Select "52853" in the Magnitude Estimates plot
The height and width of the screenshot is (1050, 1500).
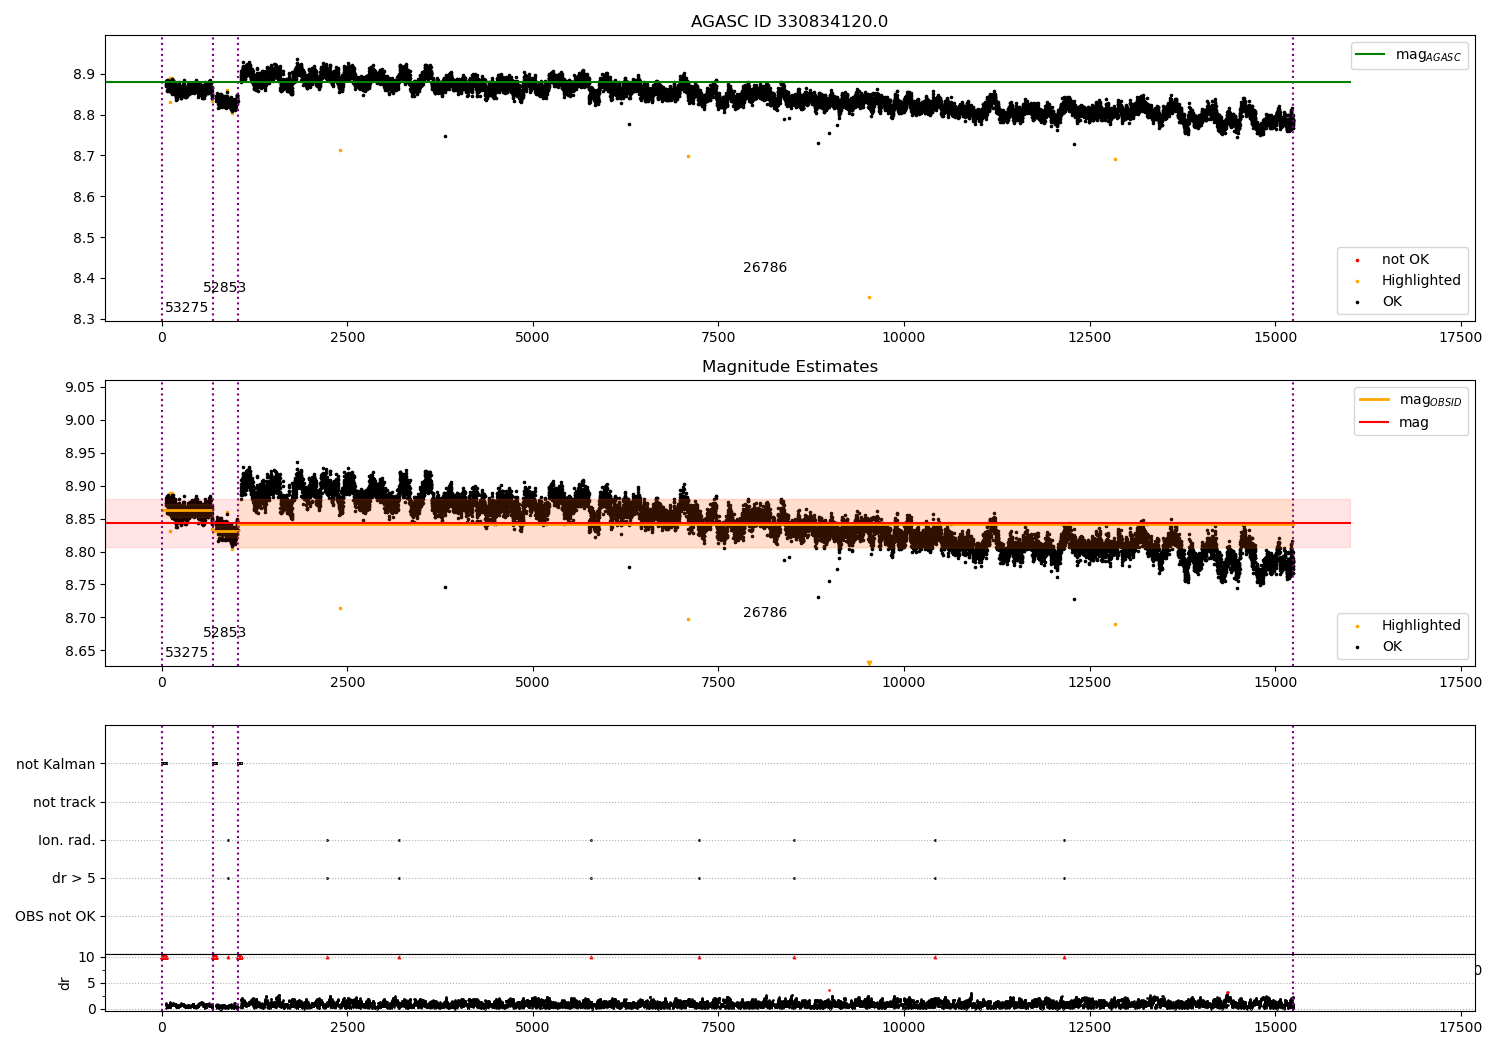coord(225,633)
